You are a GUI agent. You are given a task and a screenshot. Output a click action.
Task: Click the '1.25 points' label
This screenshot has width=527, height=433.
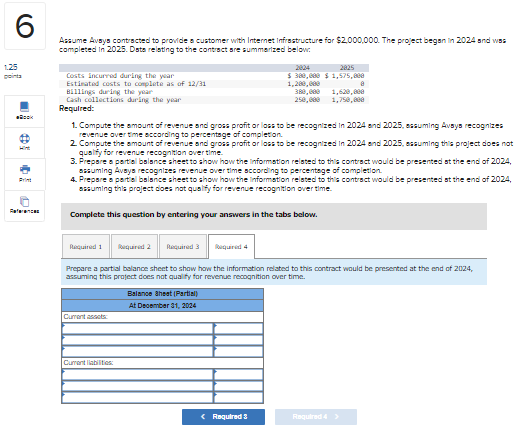click(12, 71)
